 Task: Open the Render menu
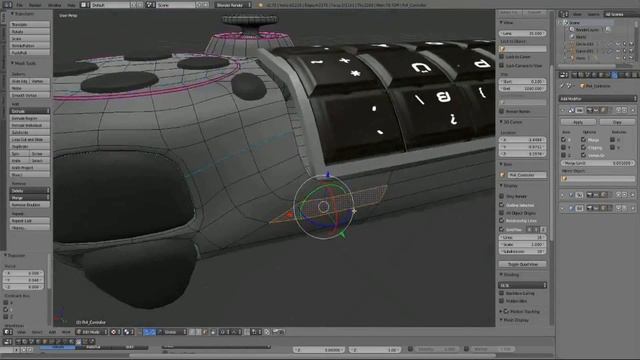tap(35, 5)
